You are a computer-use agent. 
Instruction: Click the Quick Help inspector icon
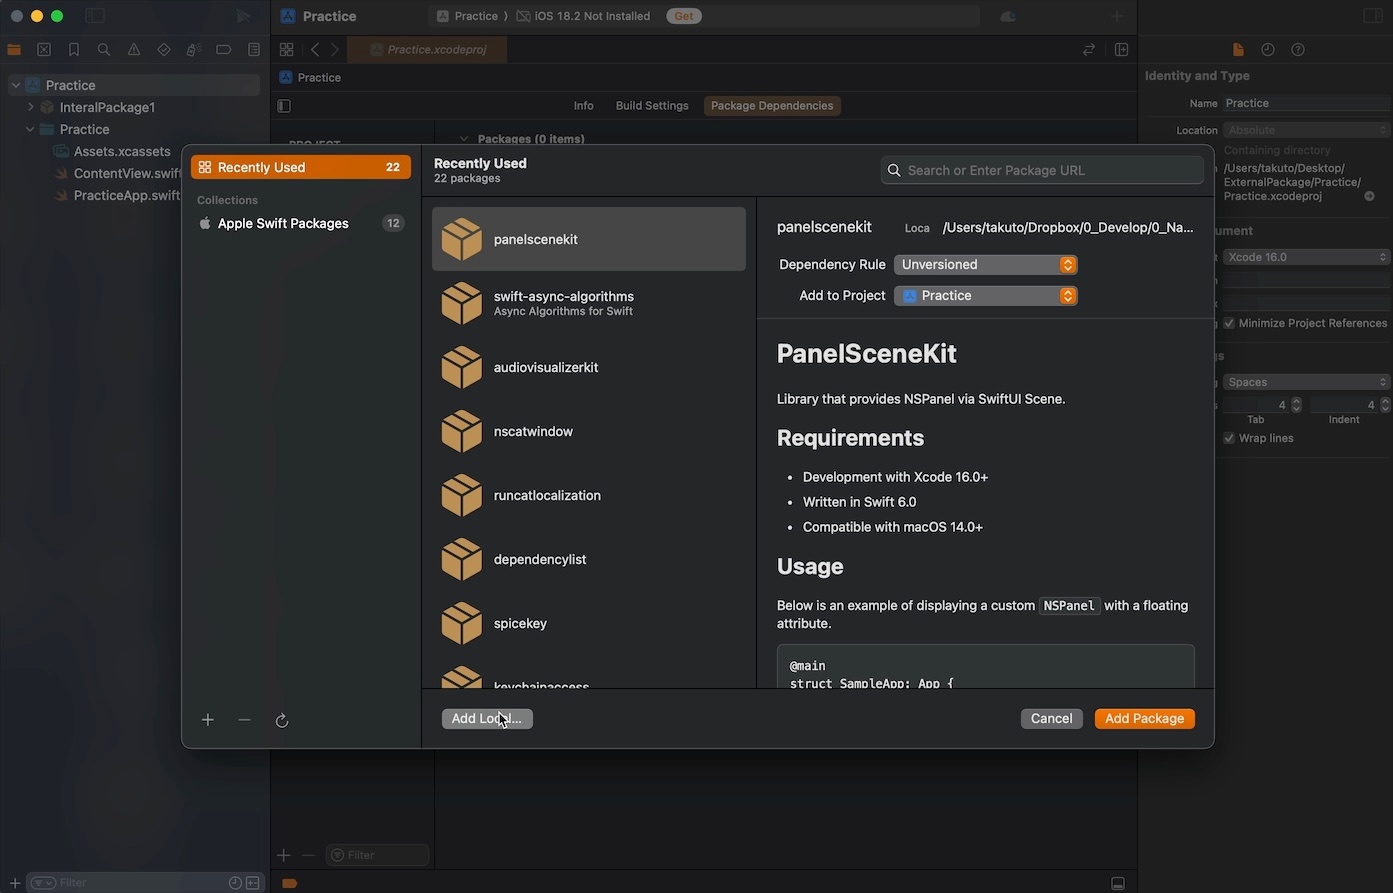(1298, 49)
